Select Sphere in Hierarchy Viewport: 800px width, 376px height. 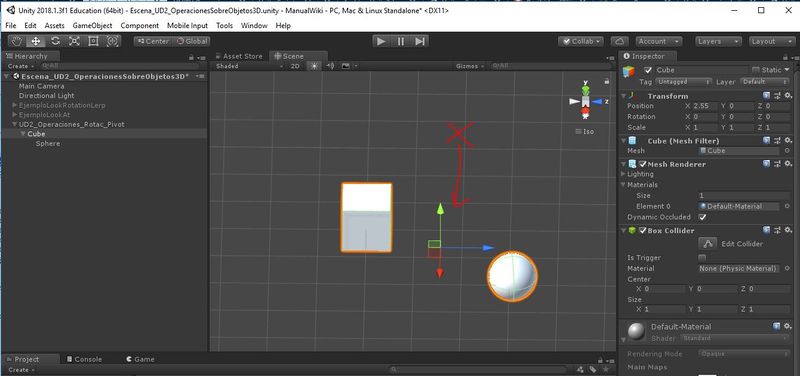[48, 143]
